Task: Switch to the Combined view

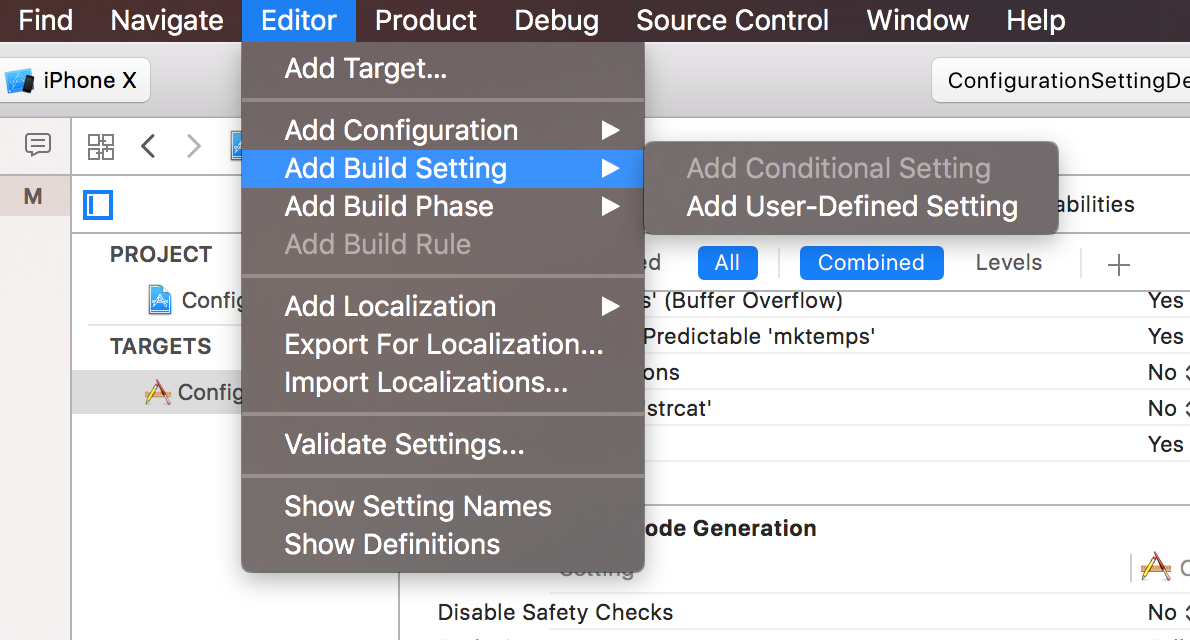Action: (871, 263)
